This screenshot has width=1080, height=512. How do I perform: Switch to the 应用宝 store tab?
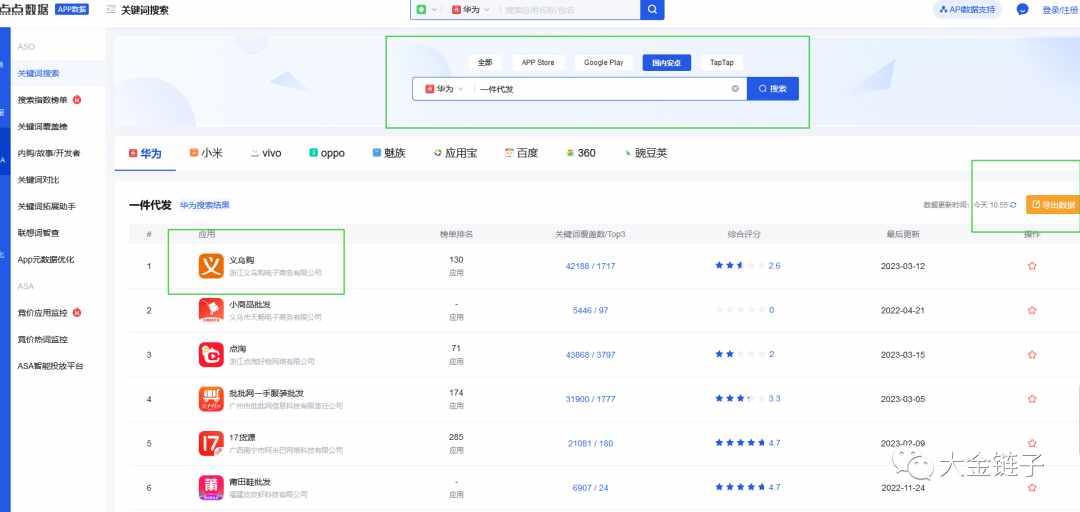point(455,153)
